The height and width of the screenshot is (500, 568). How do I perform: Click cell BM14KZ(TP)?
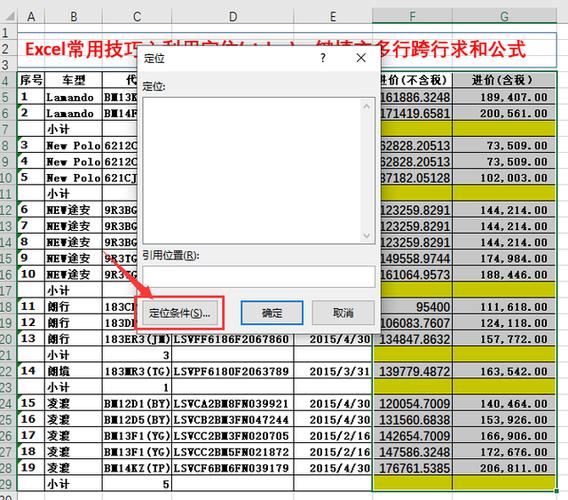(x=137, y=468)
